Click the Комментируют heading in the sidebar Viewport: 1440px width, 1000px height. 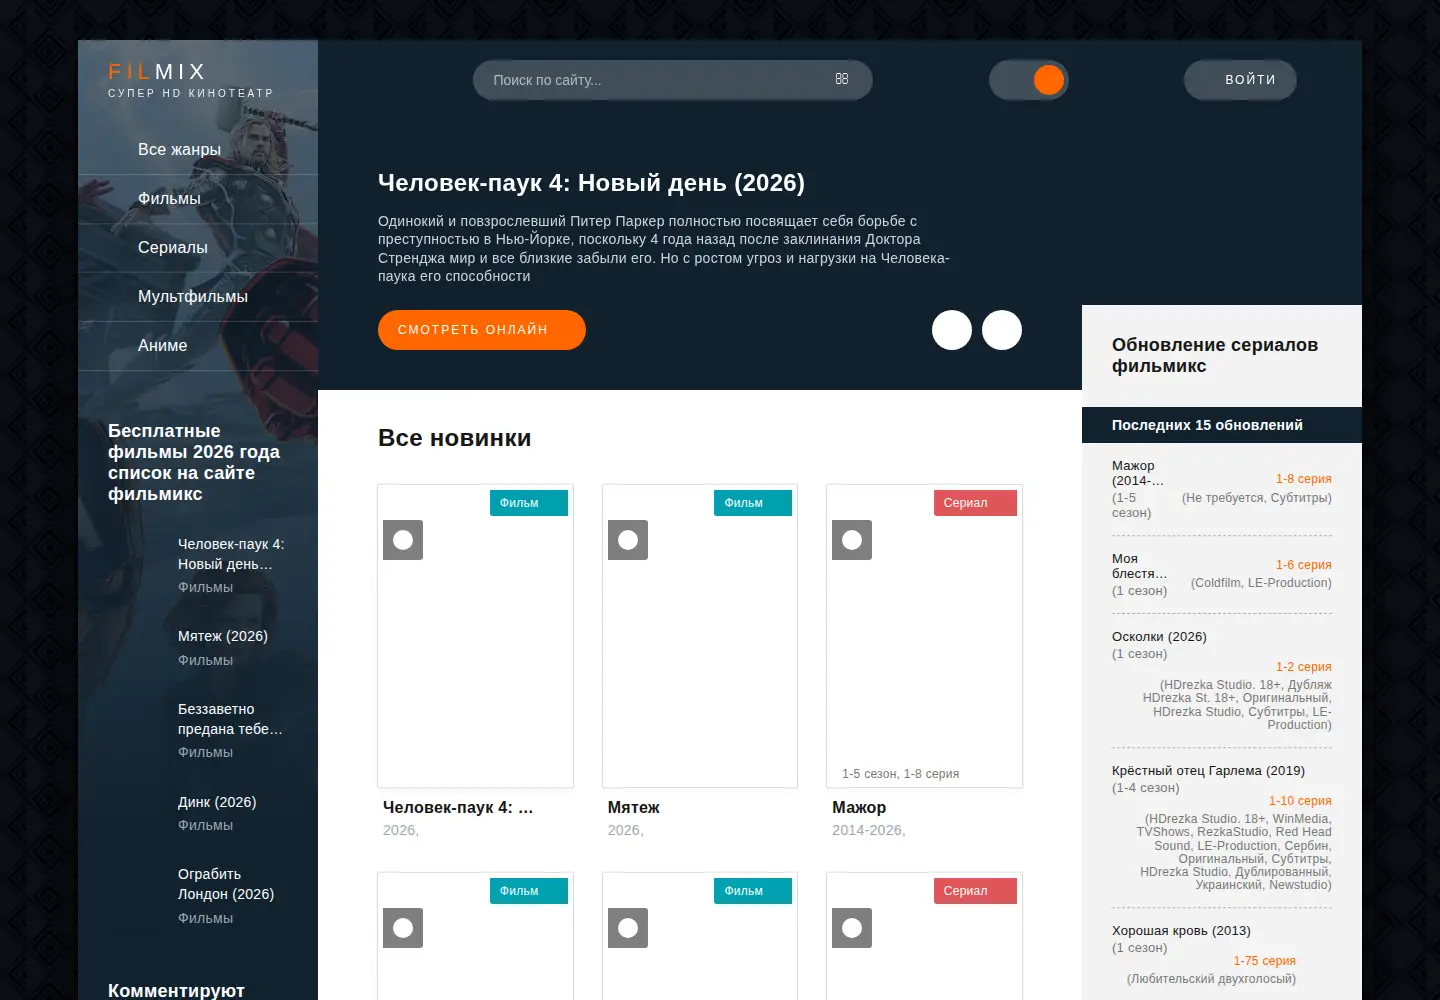pos(176,990)
